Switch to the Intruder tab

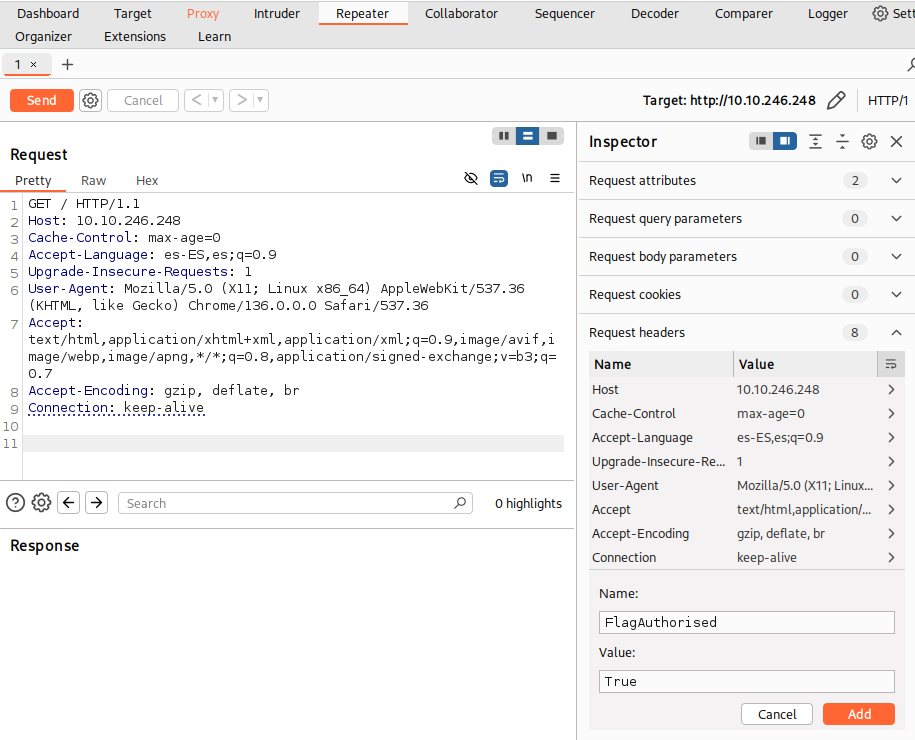(x=277, y=13)
